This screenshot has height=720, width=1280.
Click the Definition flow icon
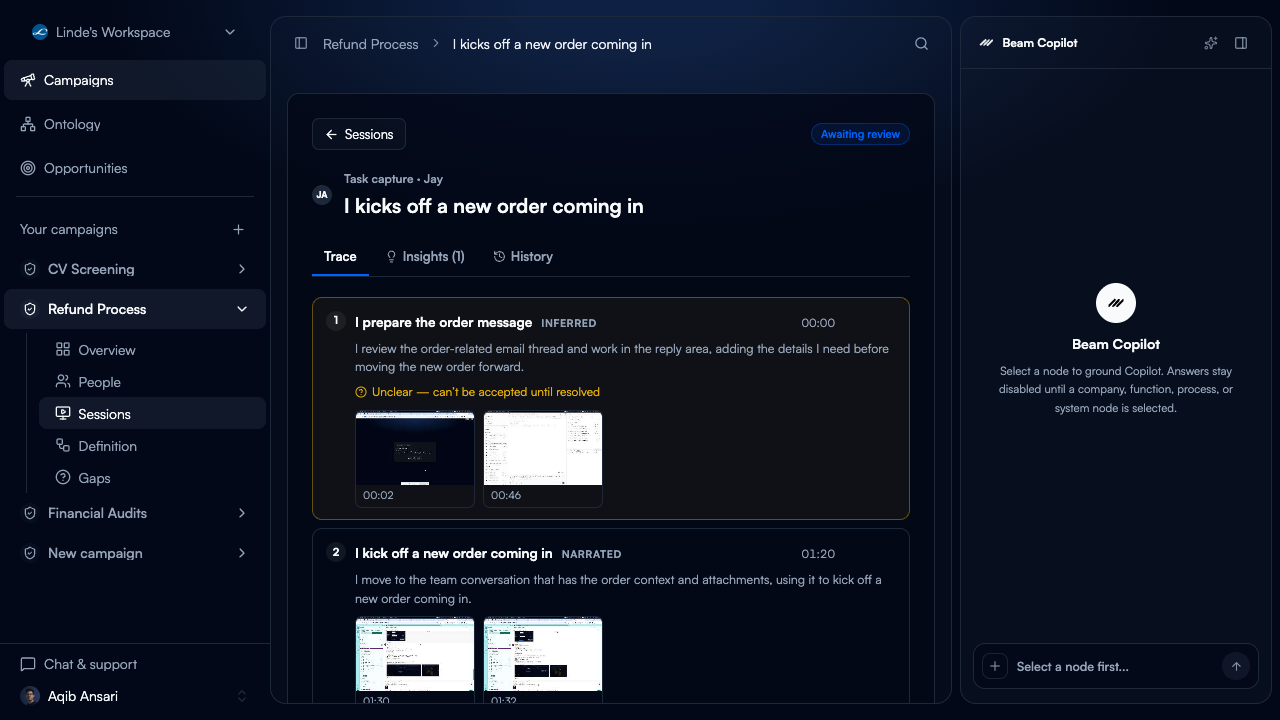pos(63,446)
